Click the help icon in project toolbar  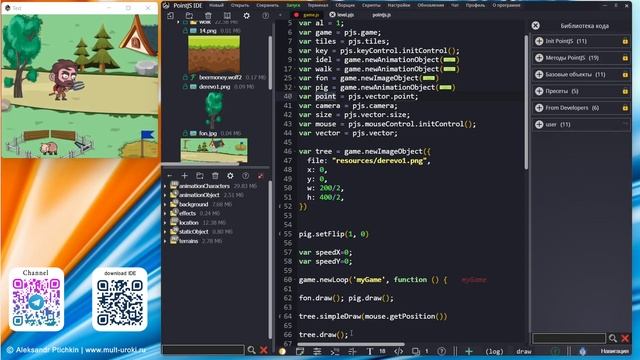[x=266, y=16]
